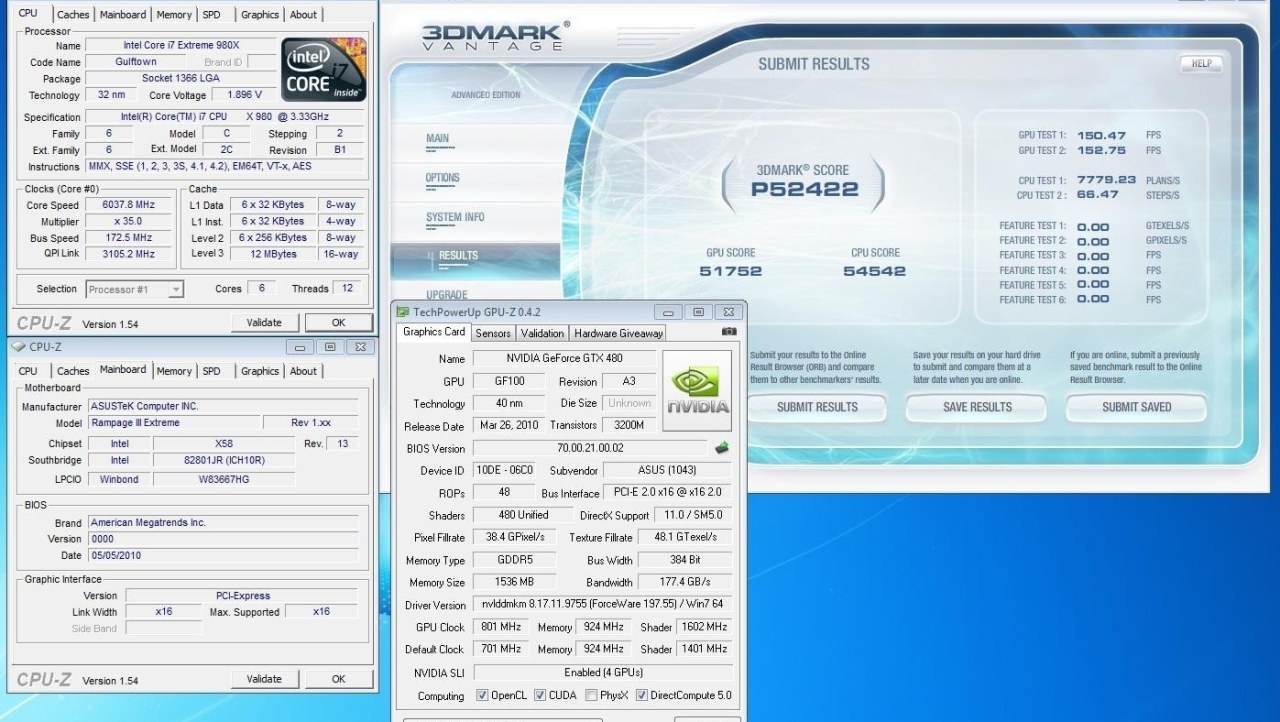Screen dimensions: 1280x722
Task: Open Memory tab in upper CPU-Z window
Action: (174, 15)
